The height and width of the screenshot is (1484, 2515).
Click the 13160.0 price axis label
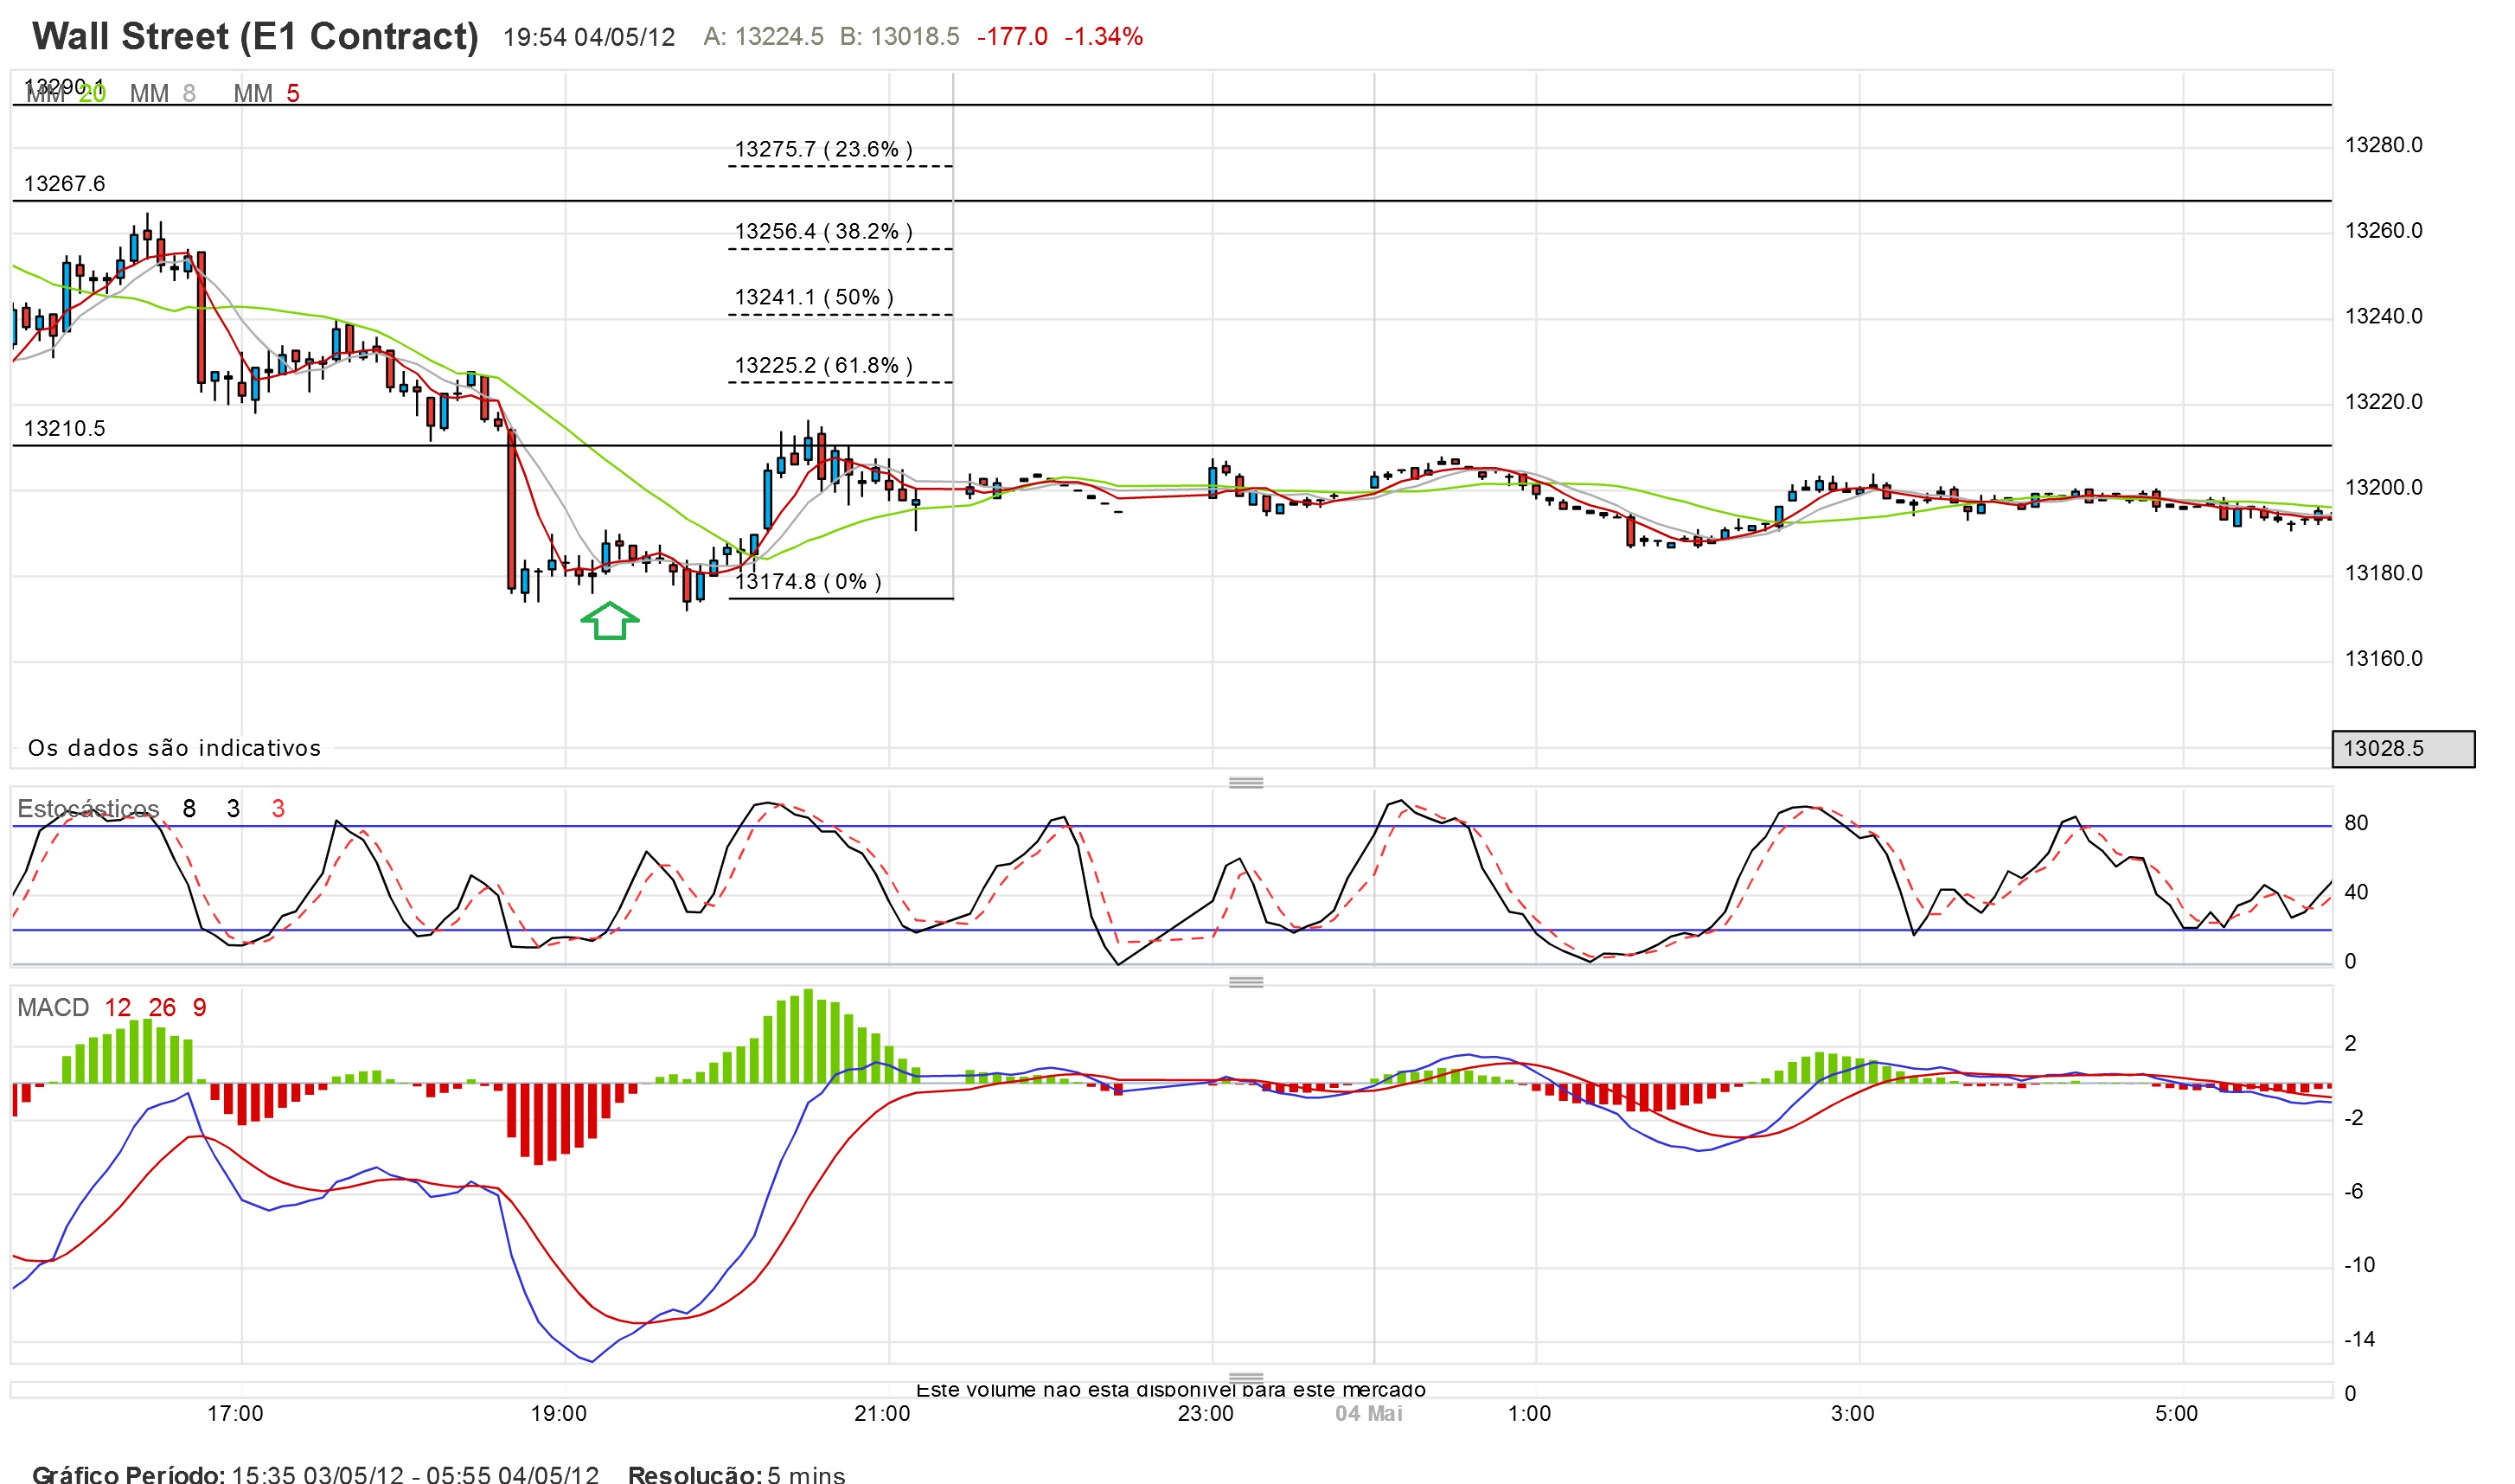coord(2384,659)
